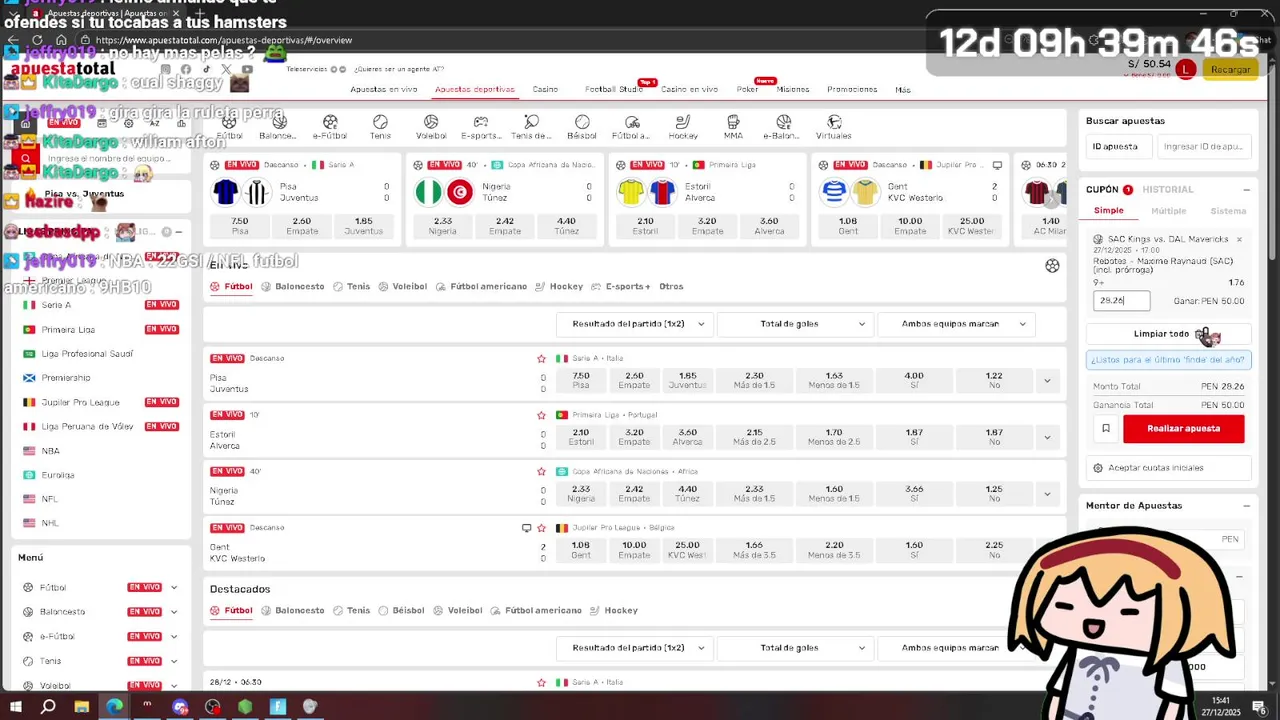
Task: Click the bookmark icon beside Realizar apuesta
Action: click(1105, 428)
